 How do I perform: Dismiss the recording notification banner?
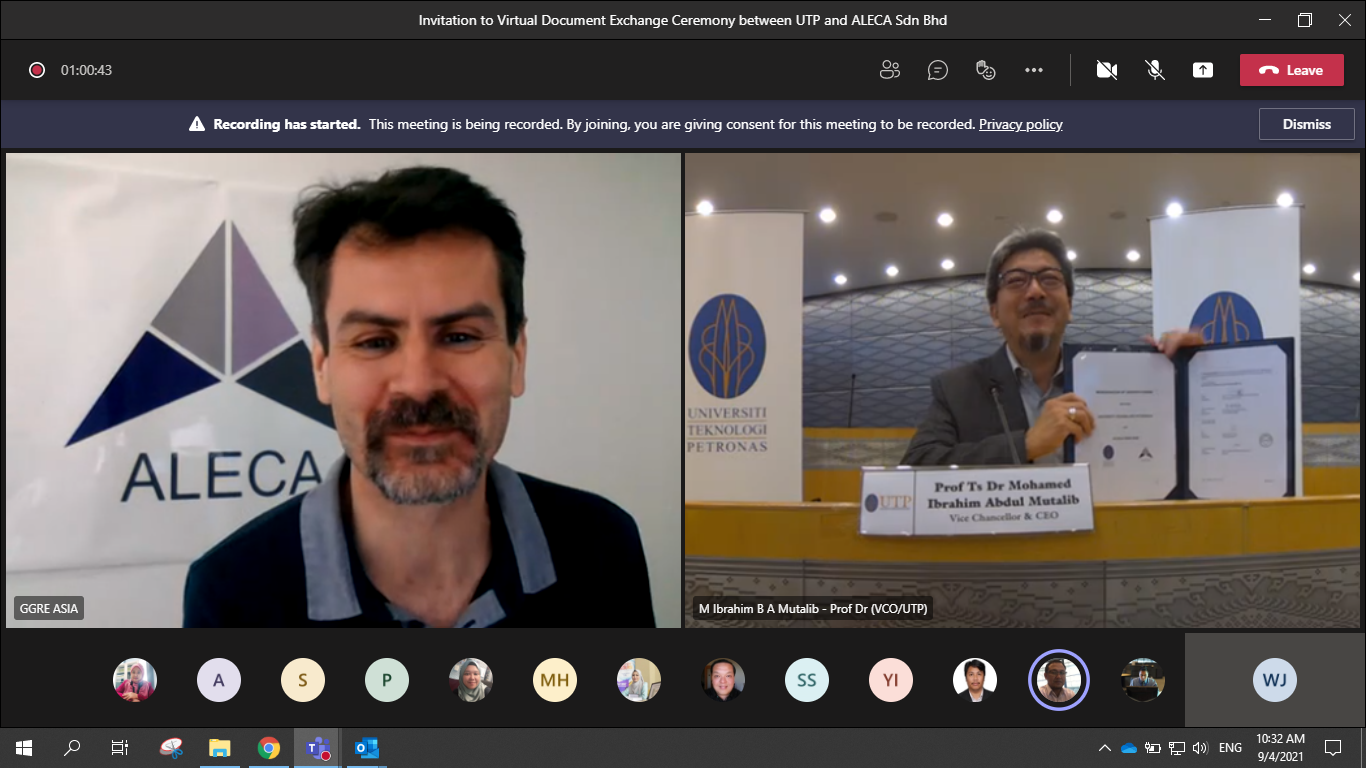click(x=1307, y=124)
